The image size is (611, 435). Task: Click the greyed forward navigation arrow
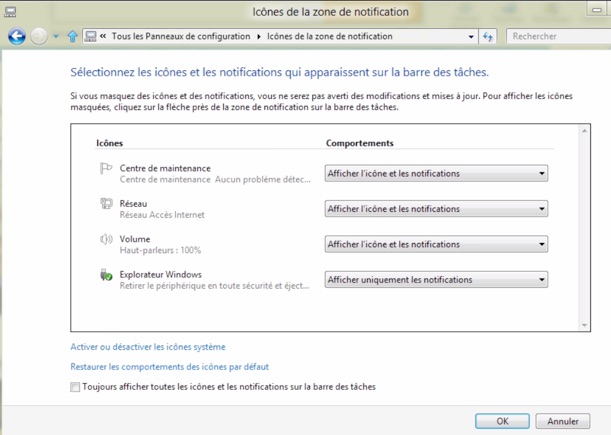pyautogui.click(x=39, y=36)
